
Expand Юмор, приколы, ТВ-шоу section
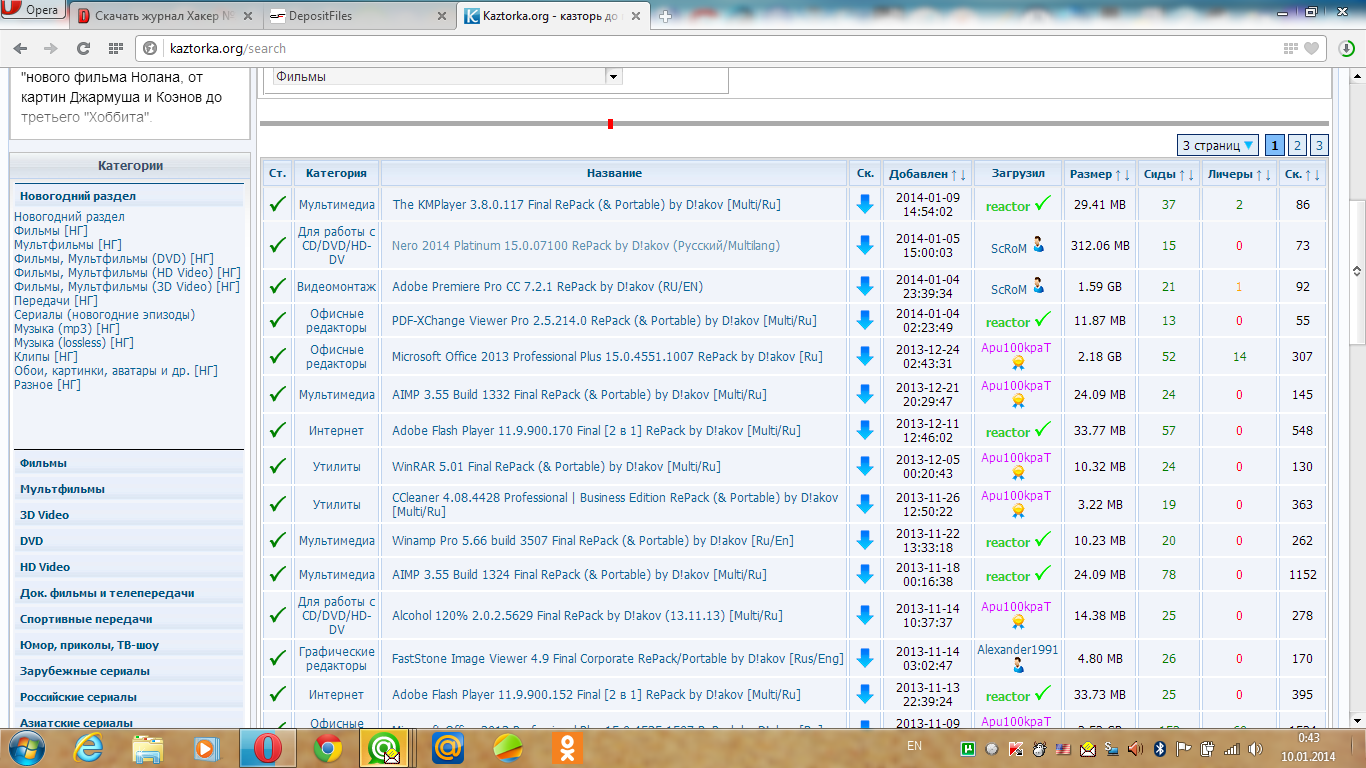point(129,645)
